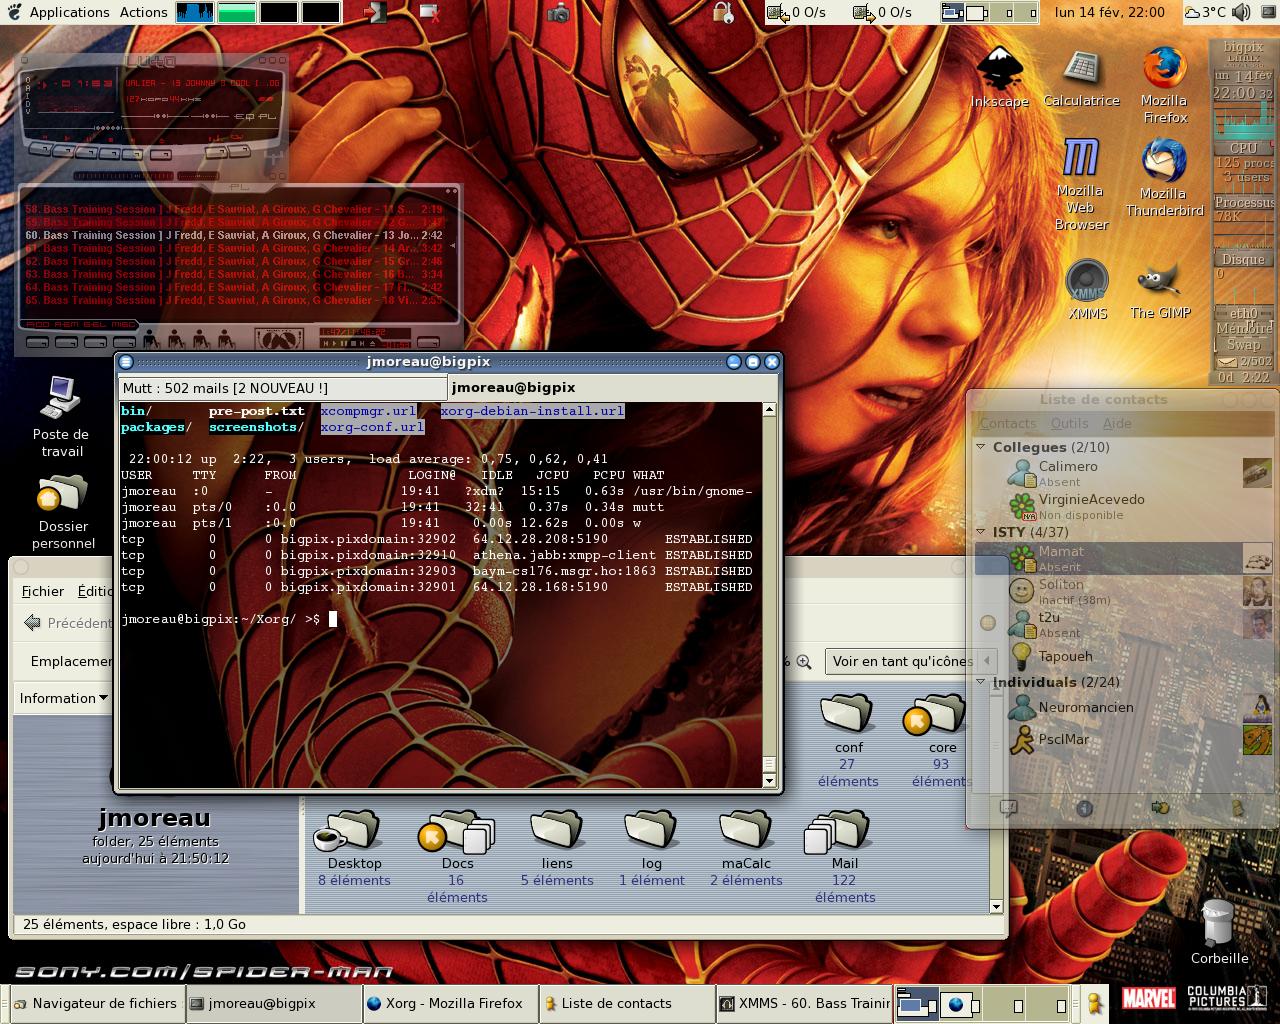This screenshot has width=1280, height=1024.
Task: Open the Outils menu in contact list
Action: coord(1069,423)
